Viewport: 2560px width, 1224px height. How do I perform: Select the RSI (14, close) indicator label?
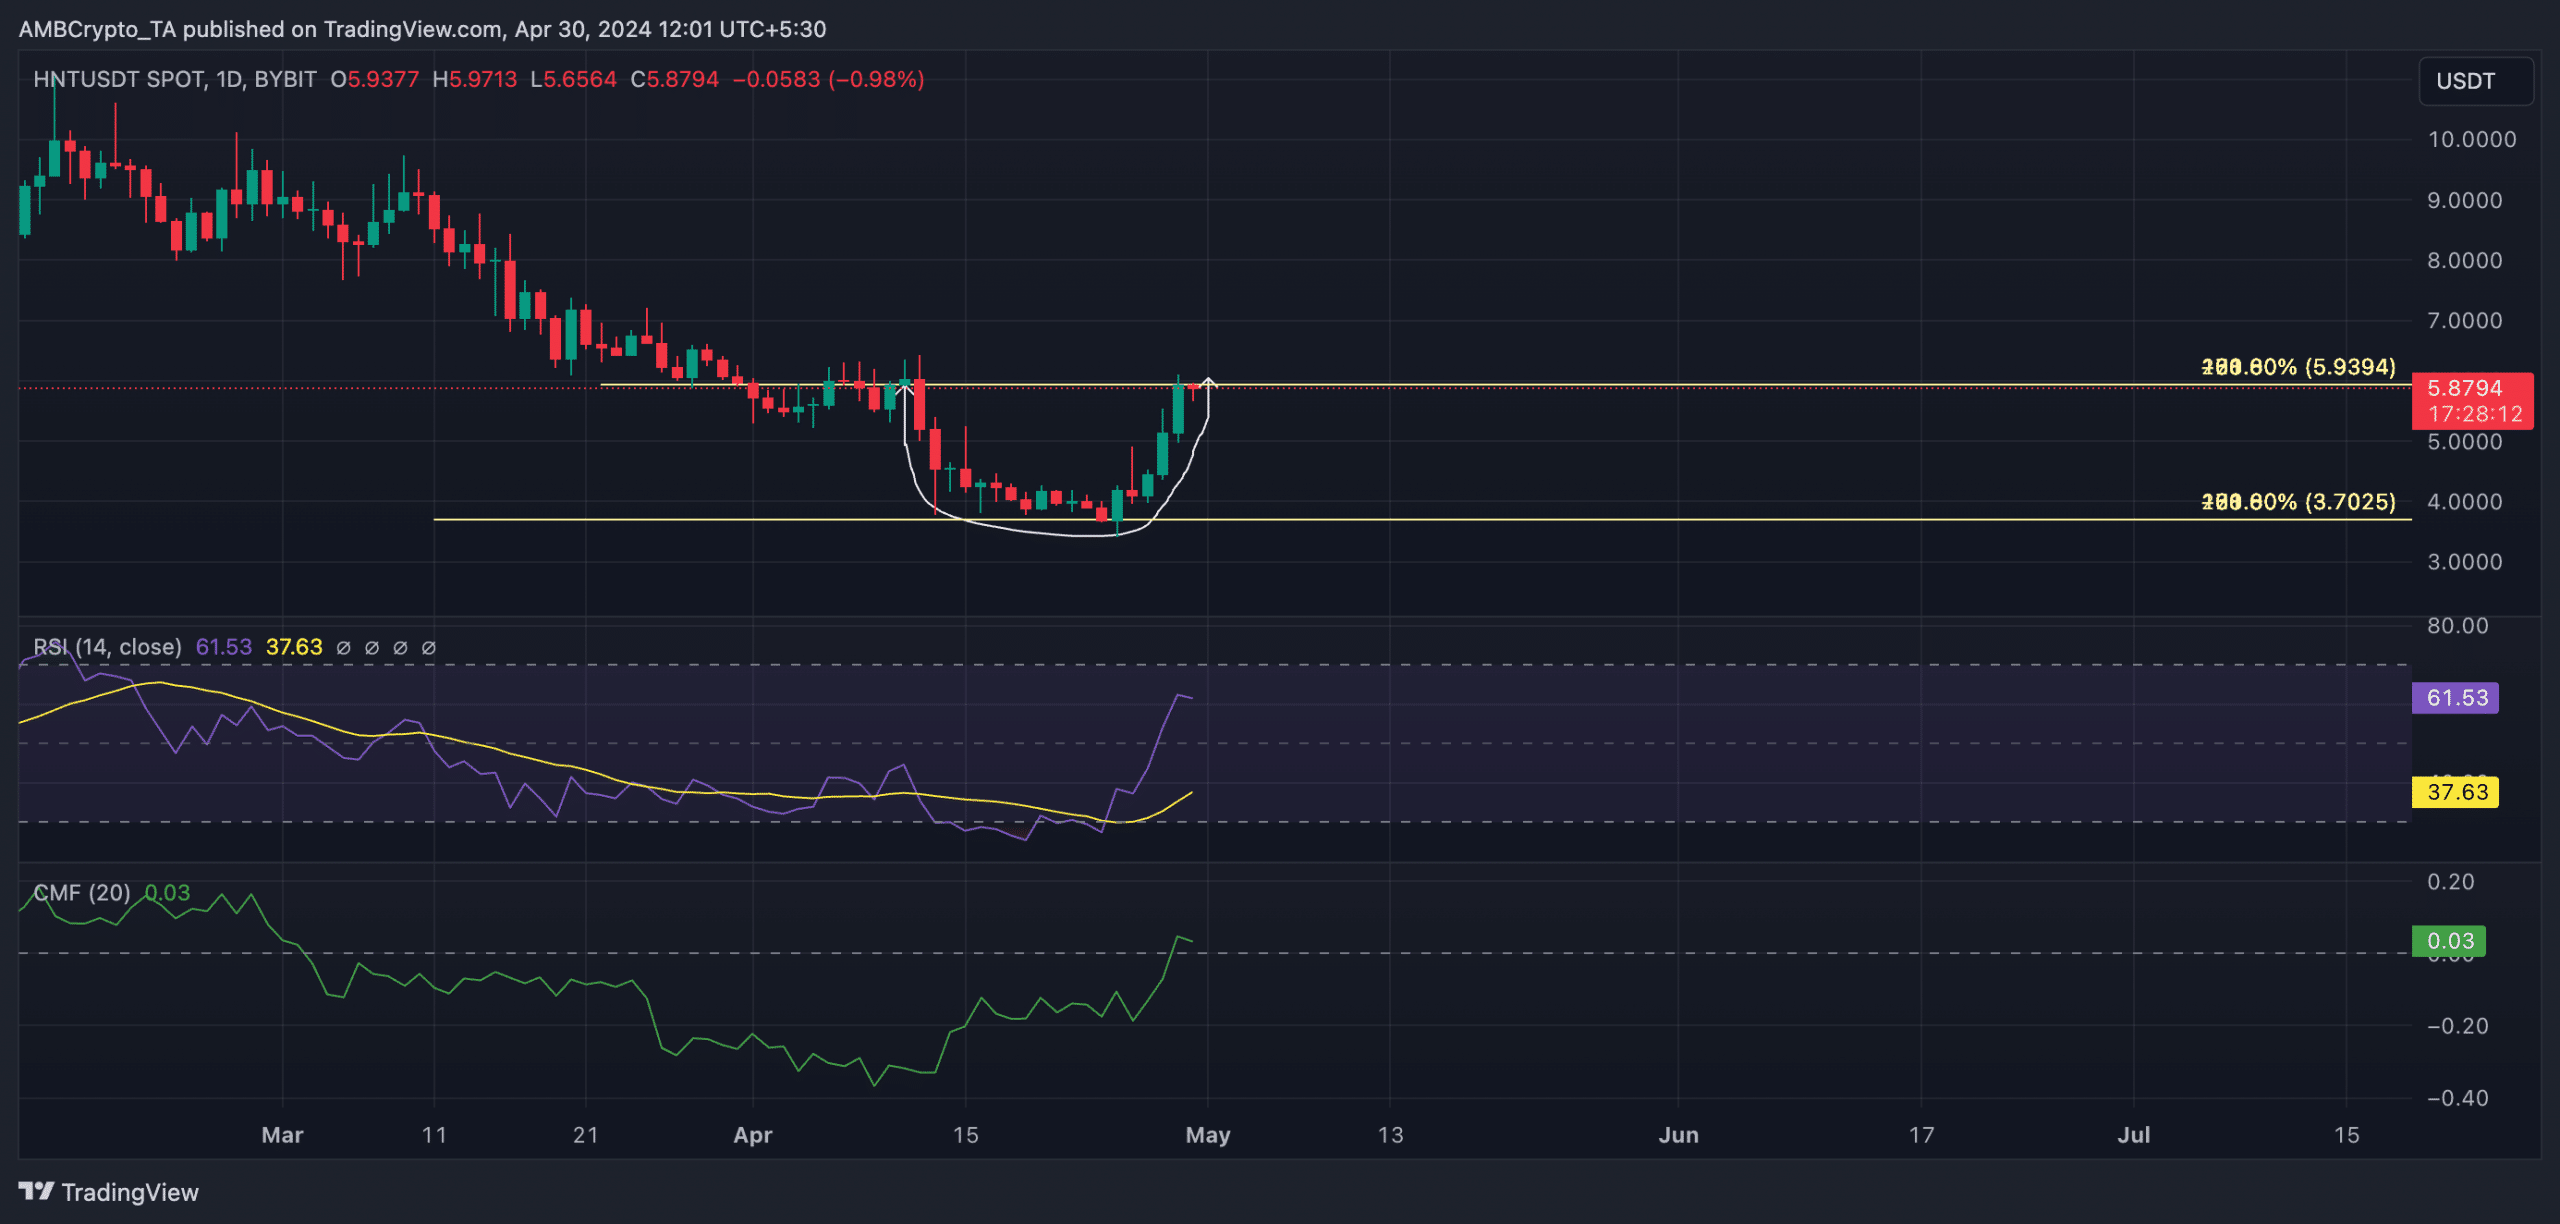(x=108, y=647)
